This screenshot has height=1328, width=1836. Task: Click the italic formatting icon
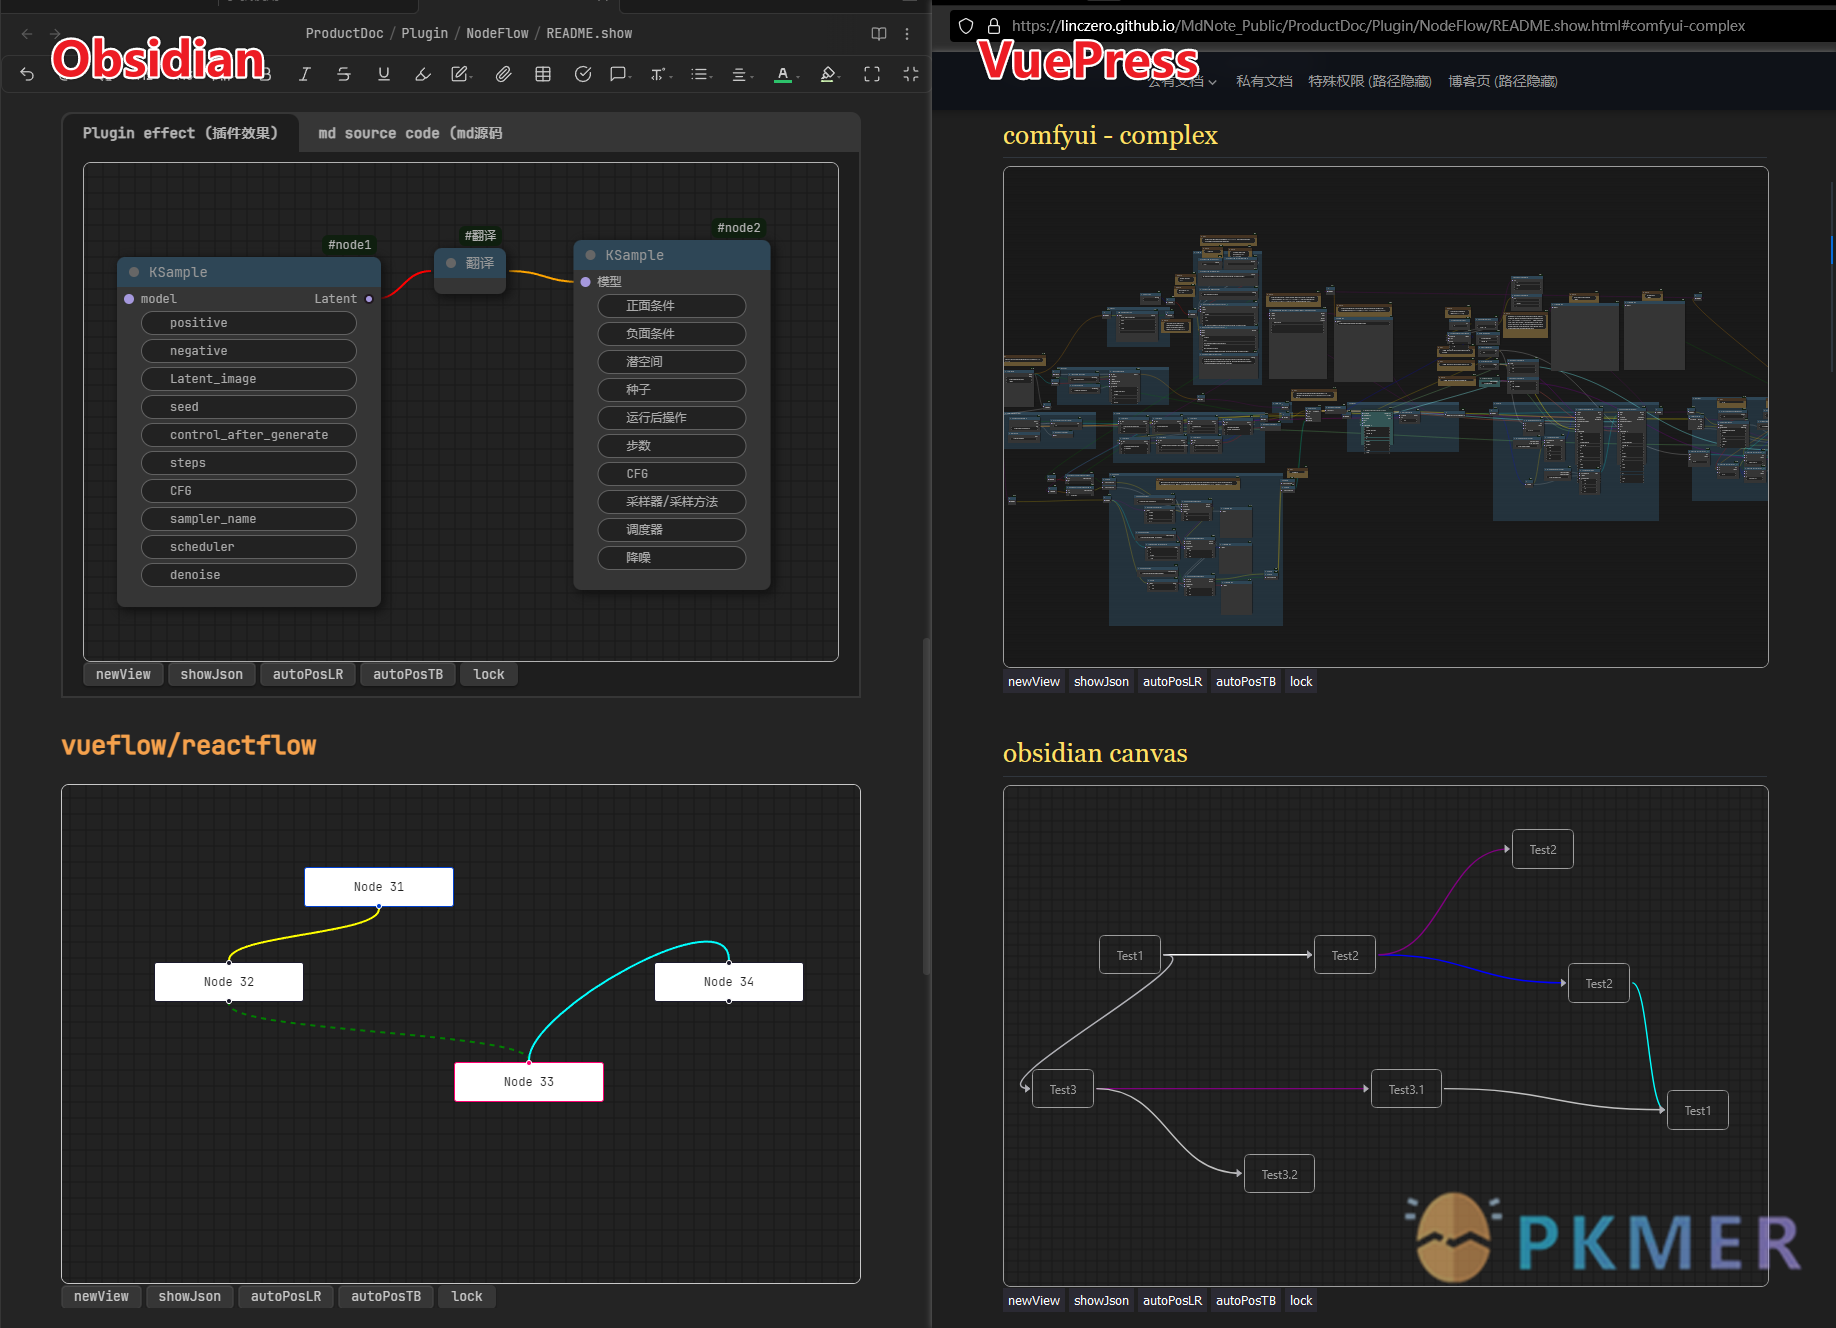pos(304,74)
